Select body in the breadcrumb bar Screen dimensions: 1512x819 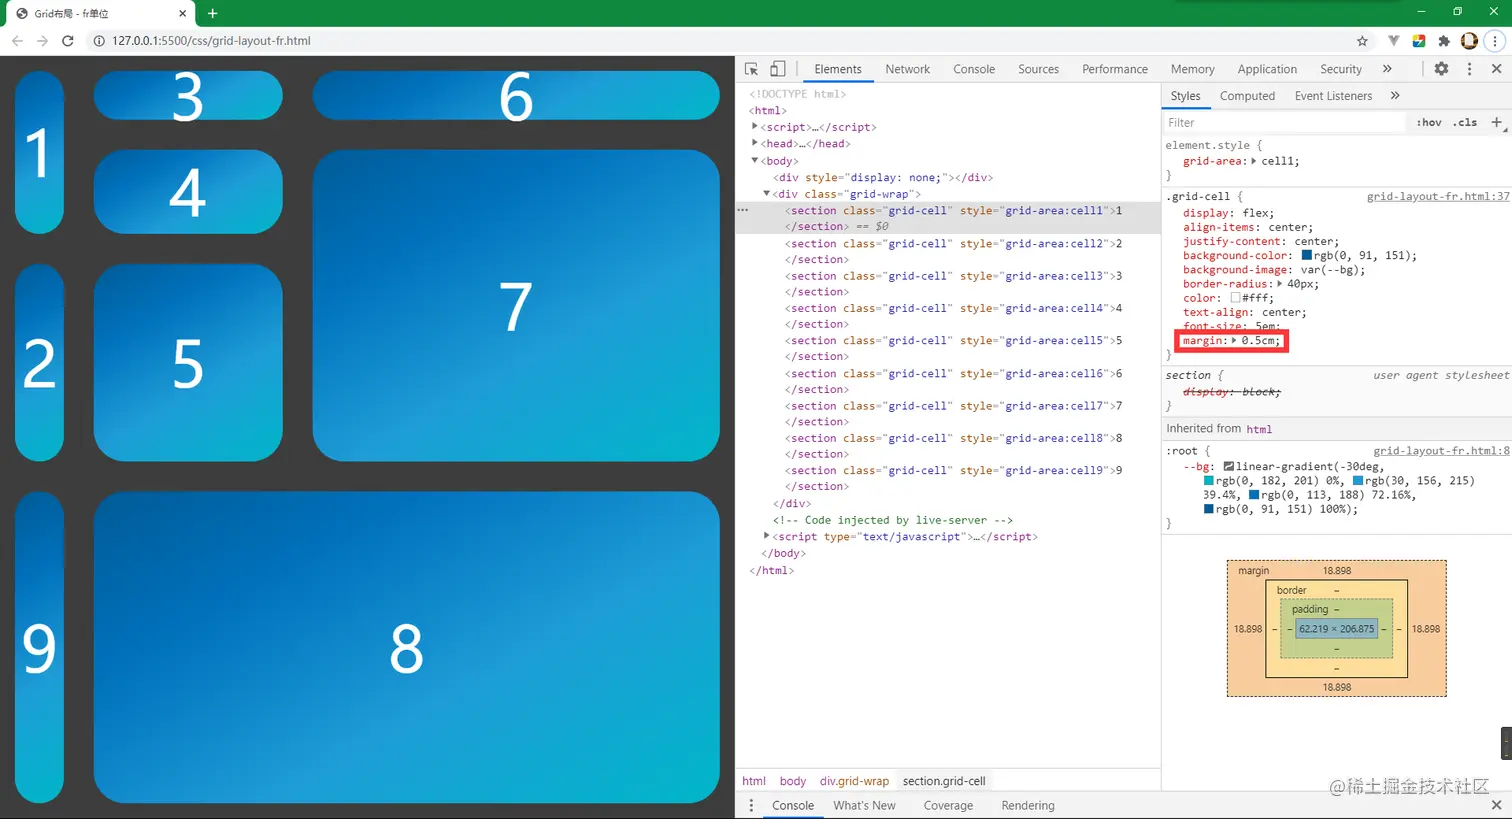pyautogui.click(x=793, y=781)
